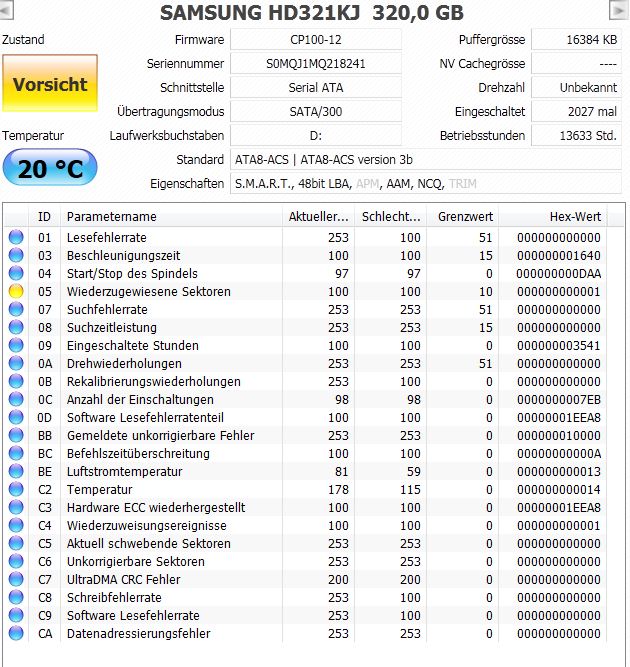Viewport: 630px width, 667px height.
Task: Click hex value 000000010000 of Gemeldete Fehler
Action: pos(559,436)
